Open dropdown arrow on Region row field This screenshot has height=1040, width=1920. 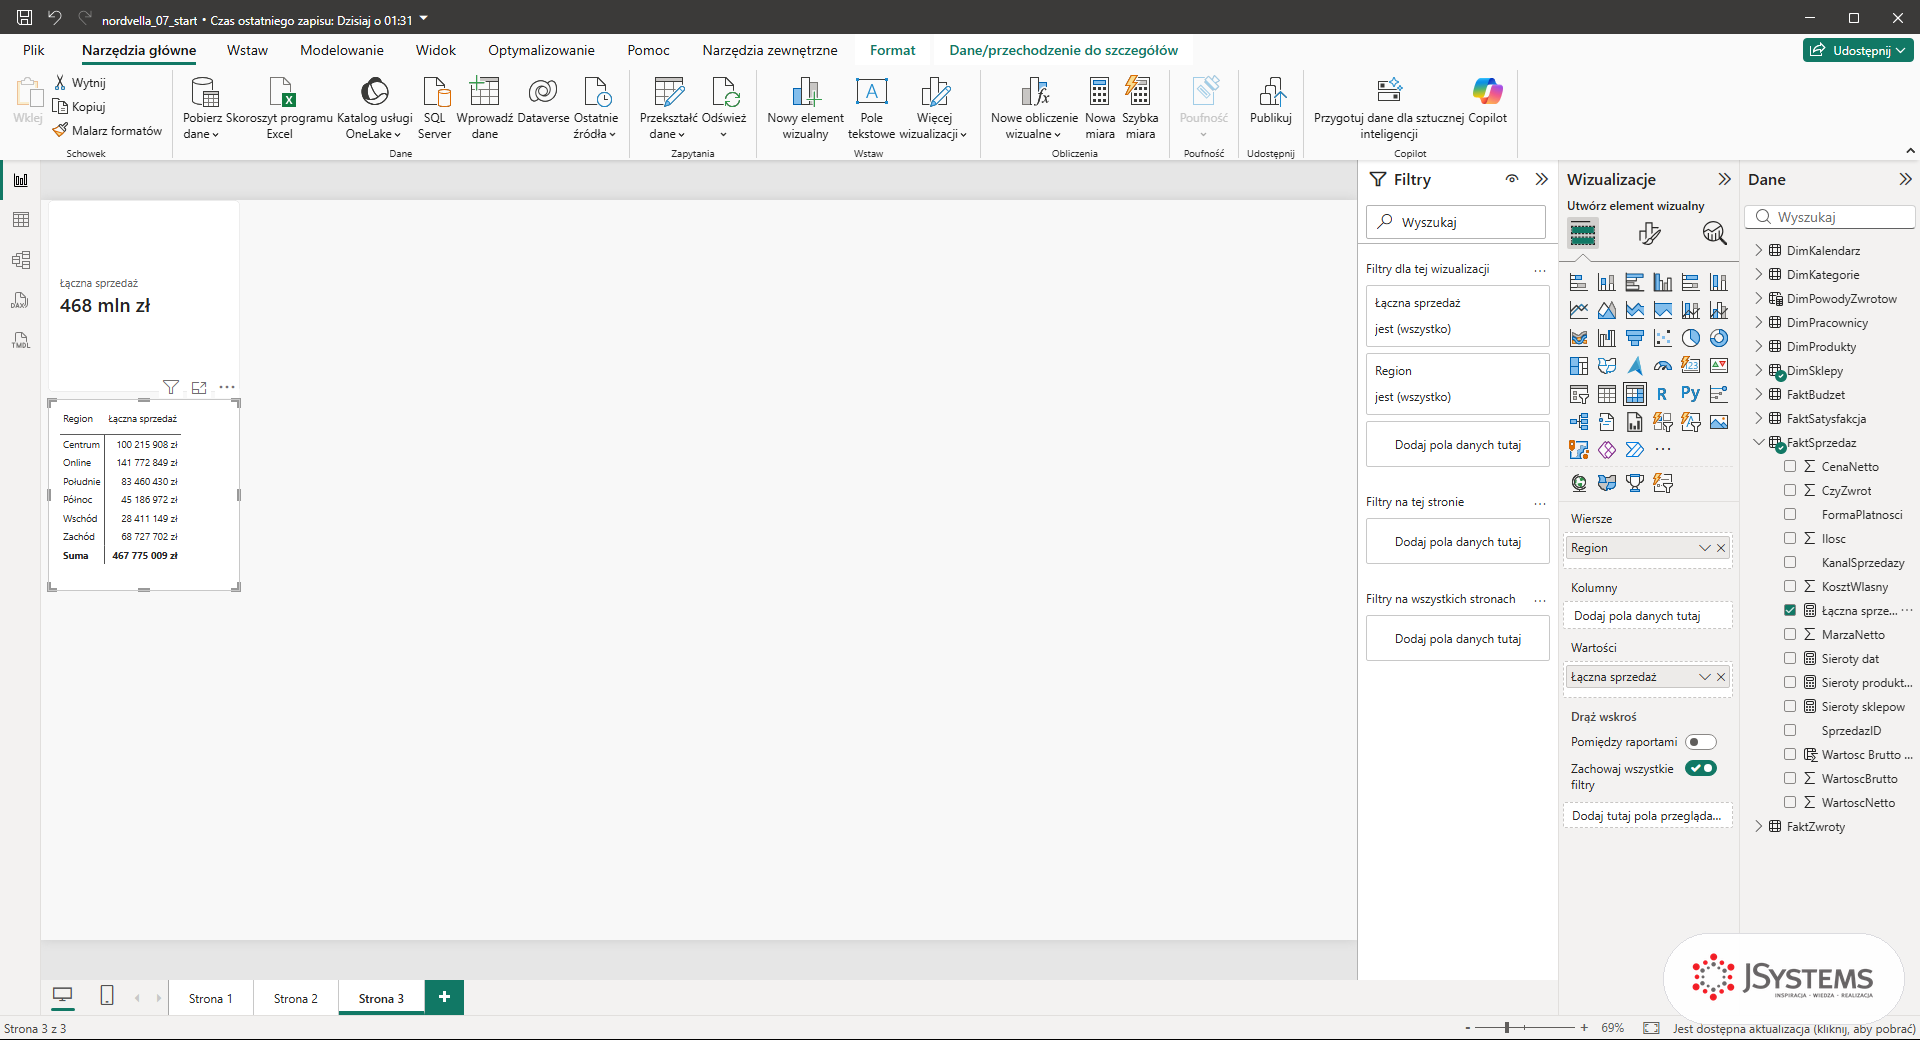(1705, 548)
